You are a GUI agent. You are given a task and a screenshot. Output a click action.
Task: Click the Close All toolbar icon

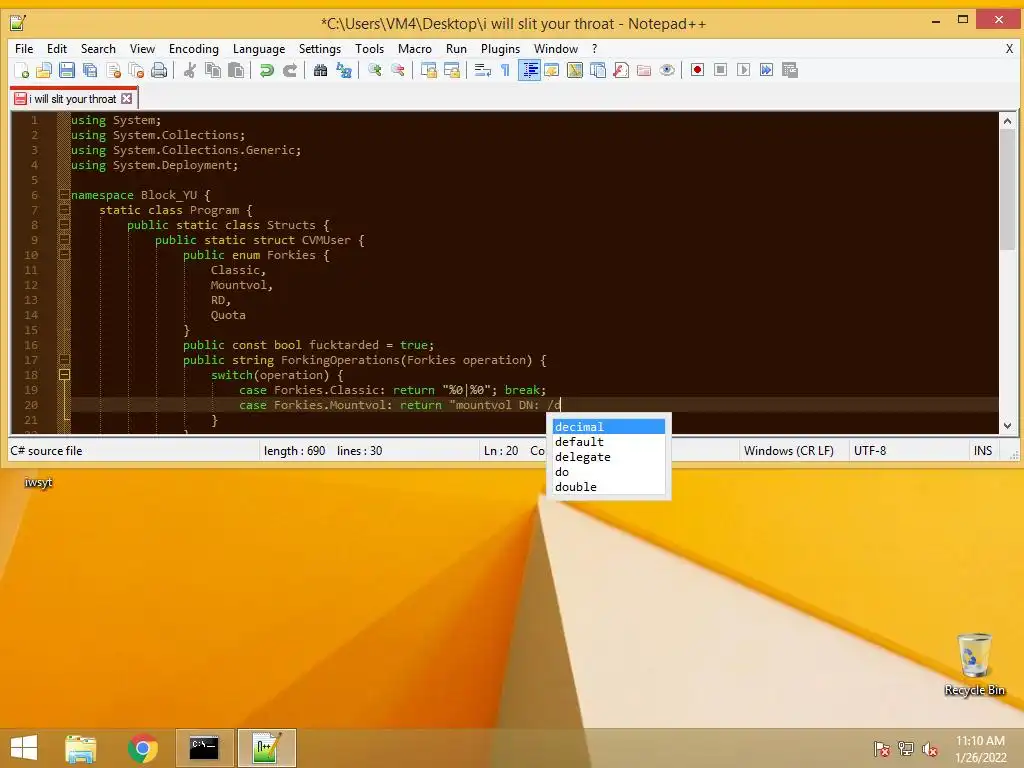click(x=136, y=70)
